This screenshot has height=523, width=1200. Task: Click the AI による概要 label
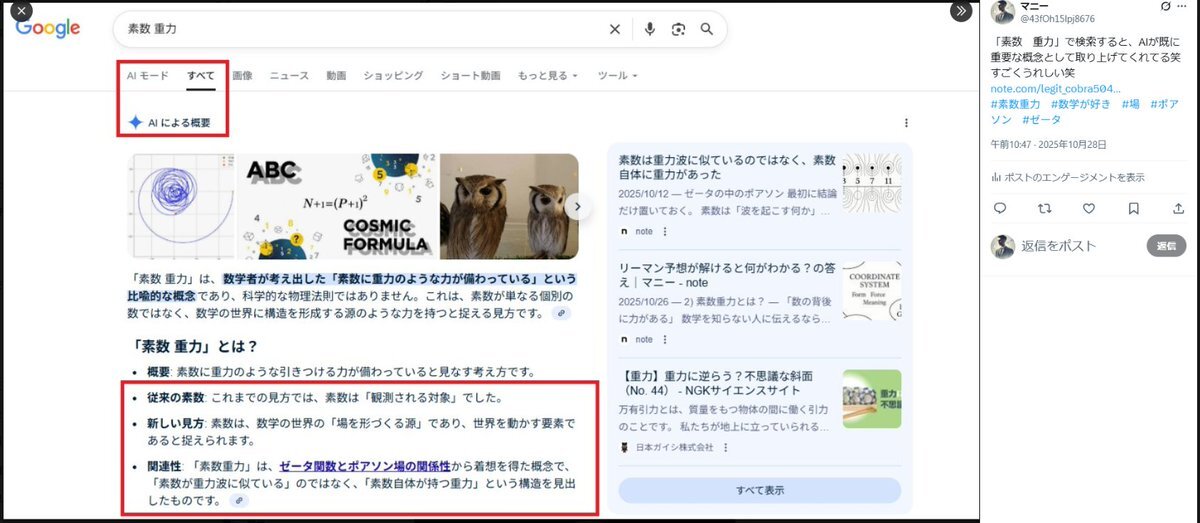[x=179, y=123]
